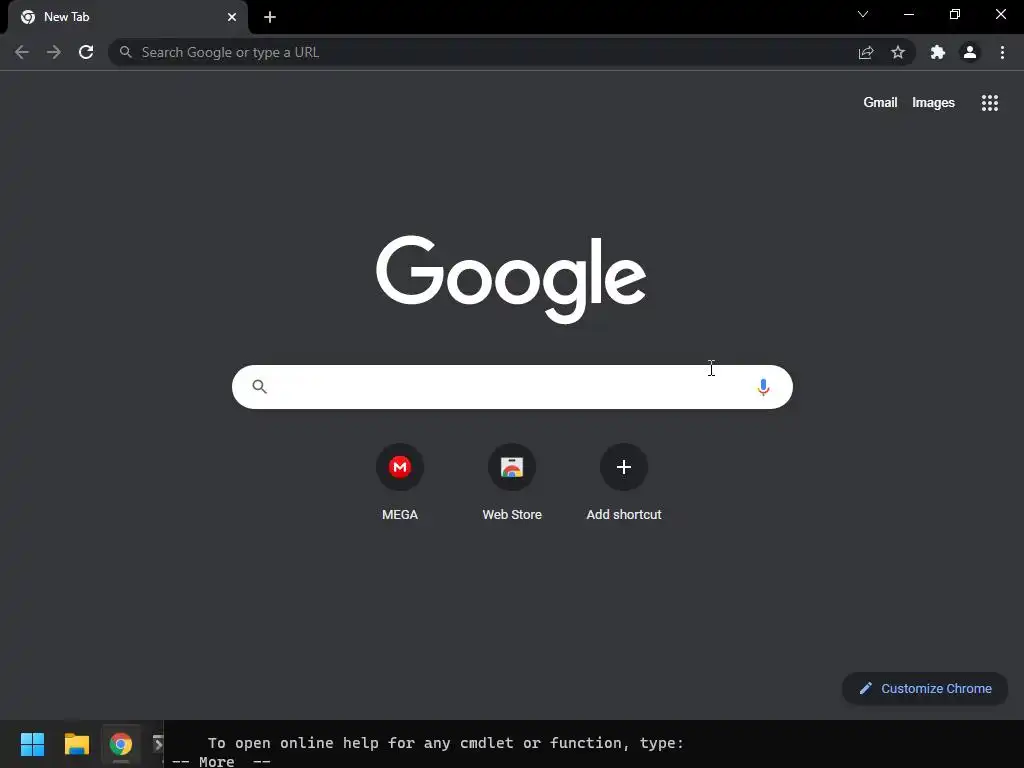Click the voice search microphone
Image resolution: width=1024 pixels, height=768 pixels.
763,387
